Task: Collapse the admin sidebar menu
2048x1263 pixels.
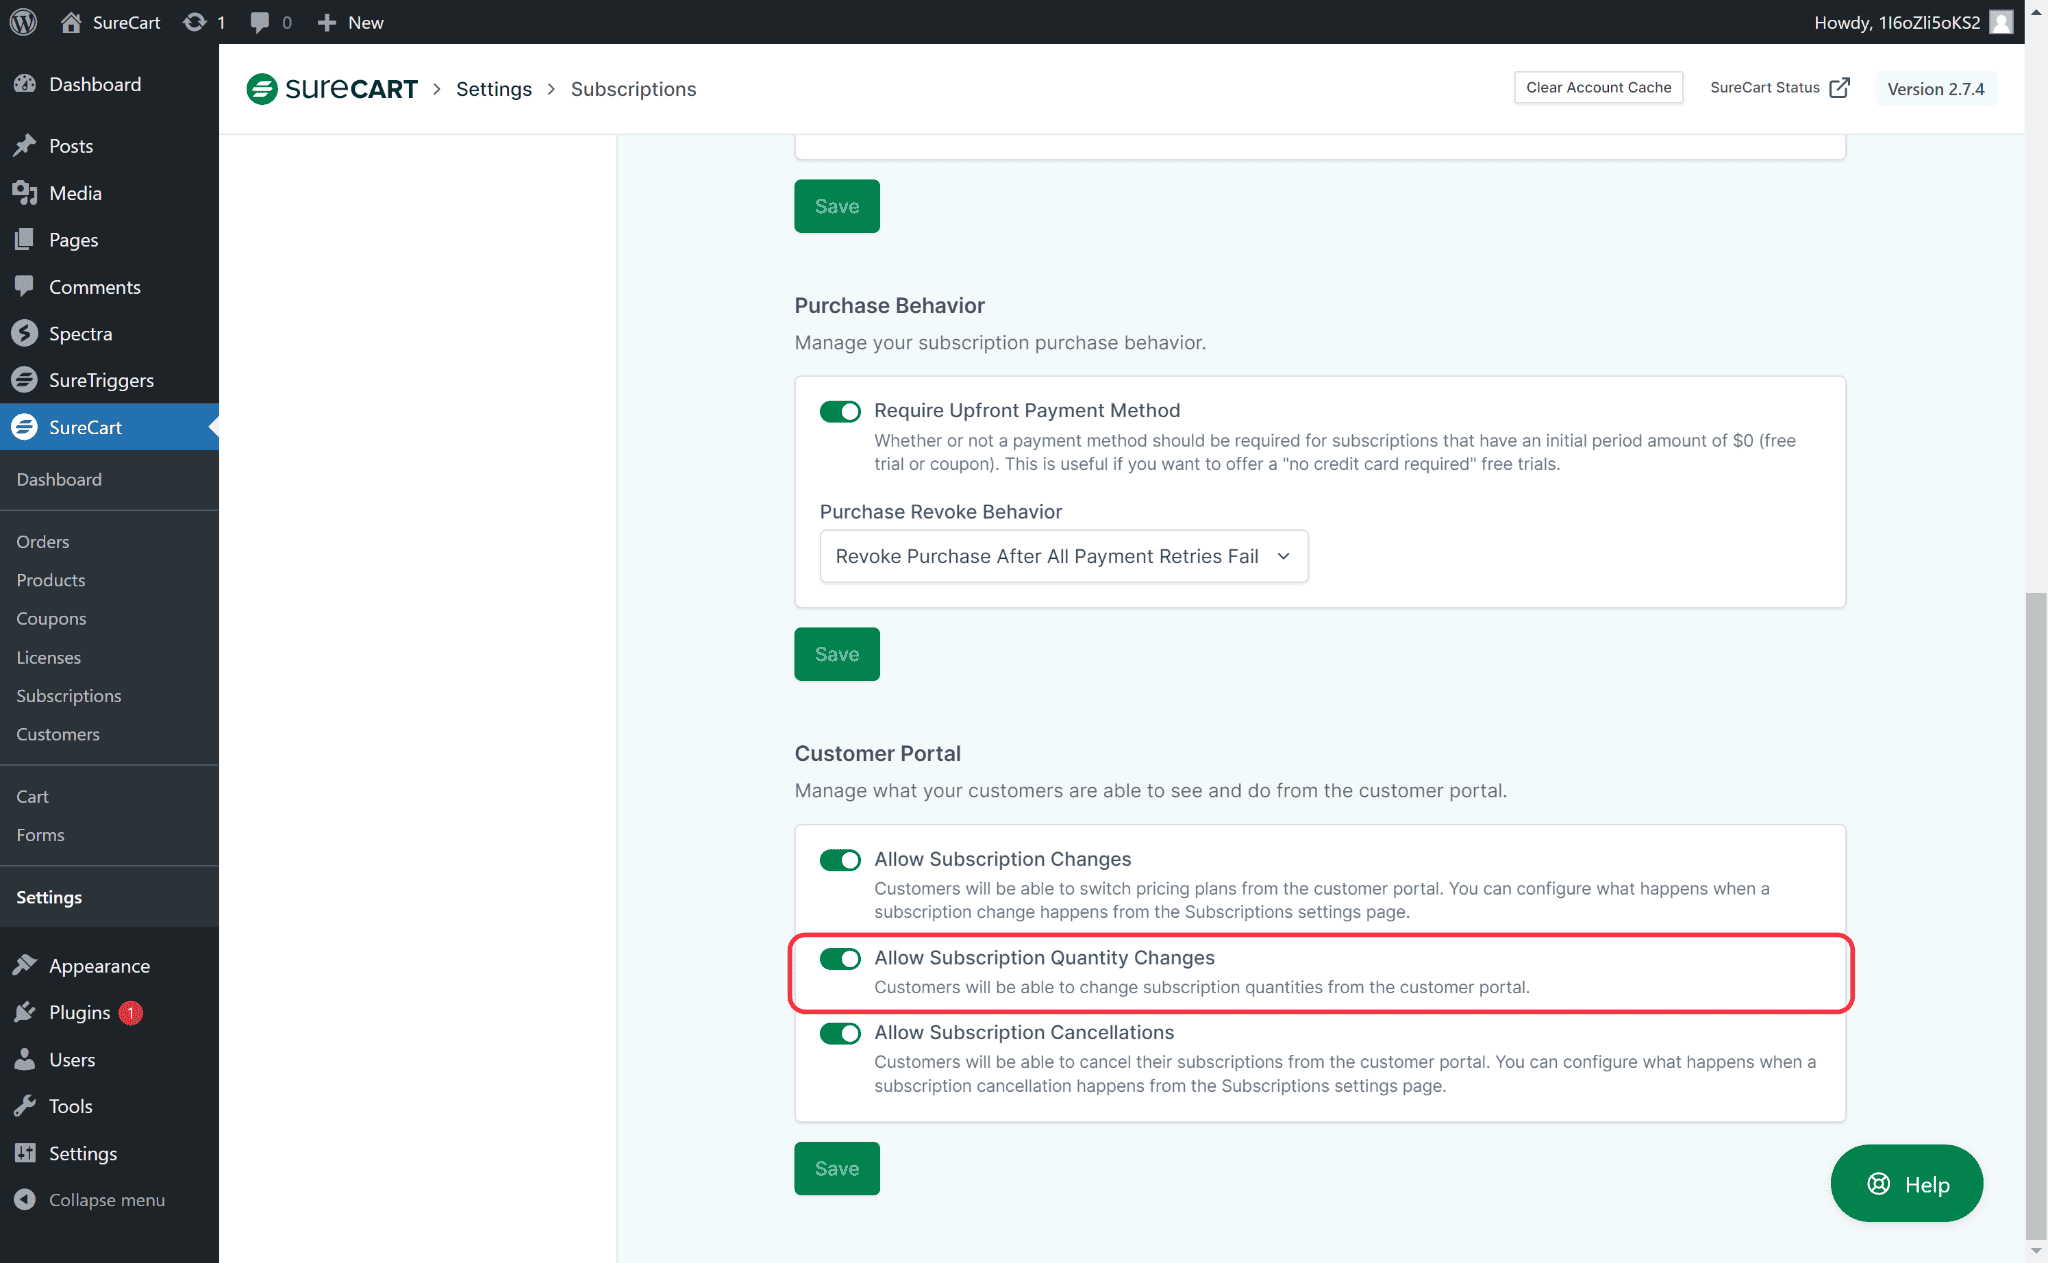Action: click(106, 1199)
